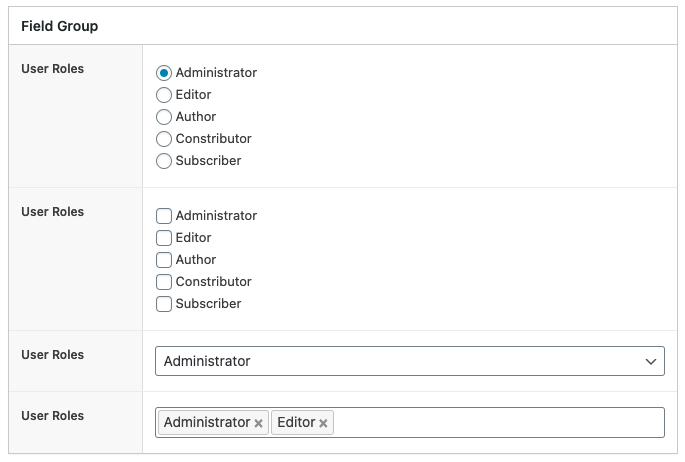Click the Author label in radio list
This screenshot has width=685, height=462.
point(196,117)
